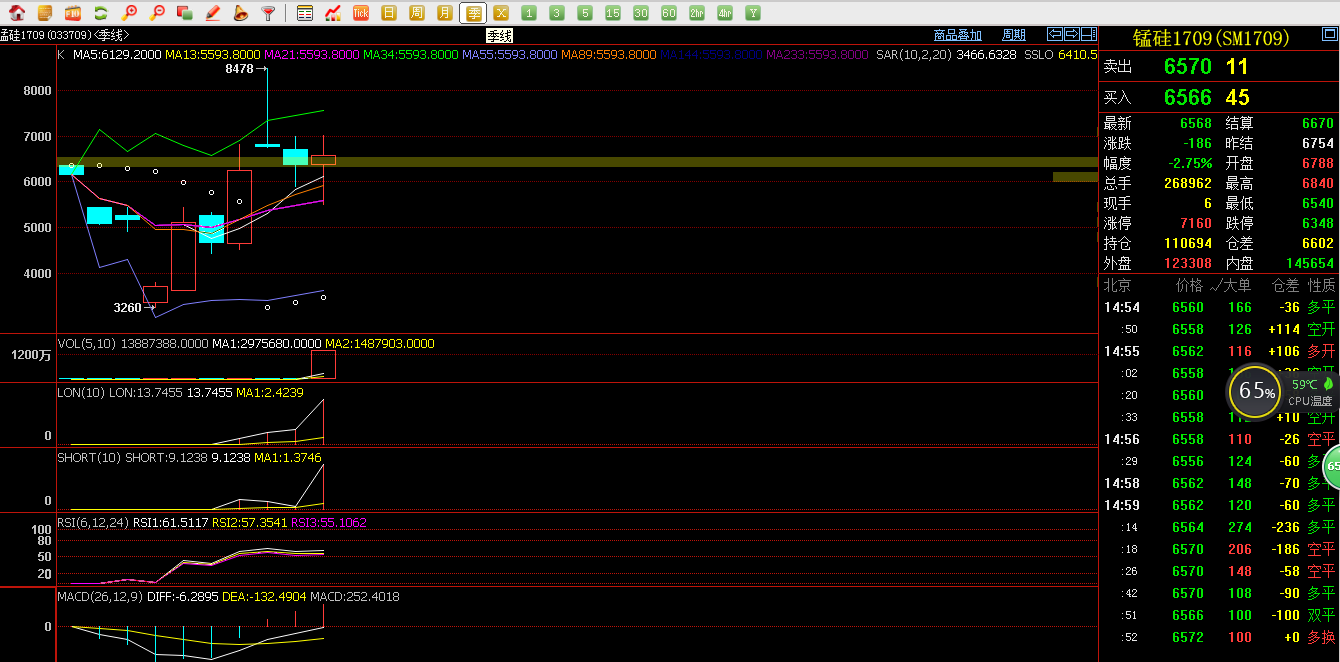Select the 5-minute period button
This screenshot has height=662, width=1340.
[585, 13]
